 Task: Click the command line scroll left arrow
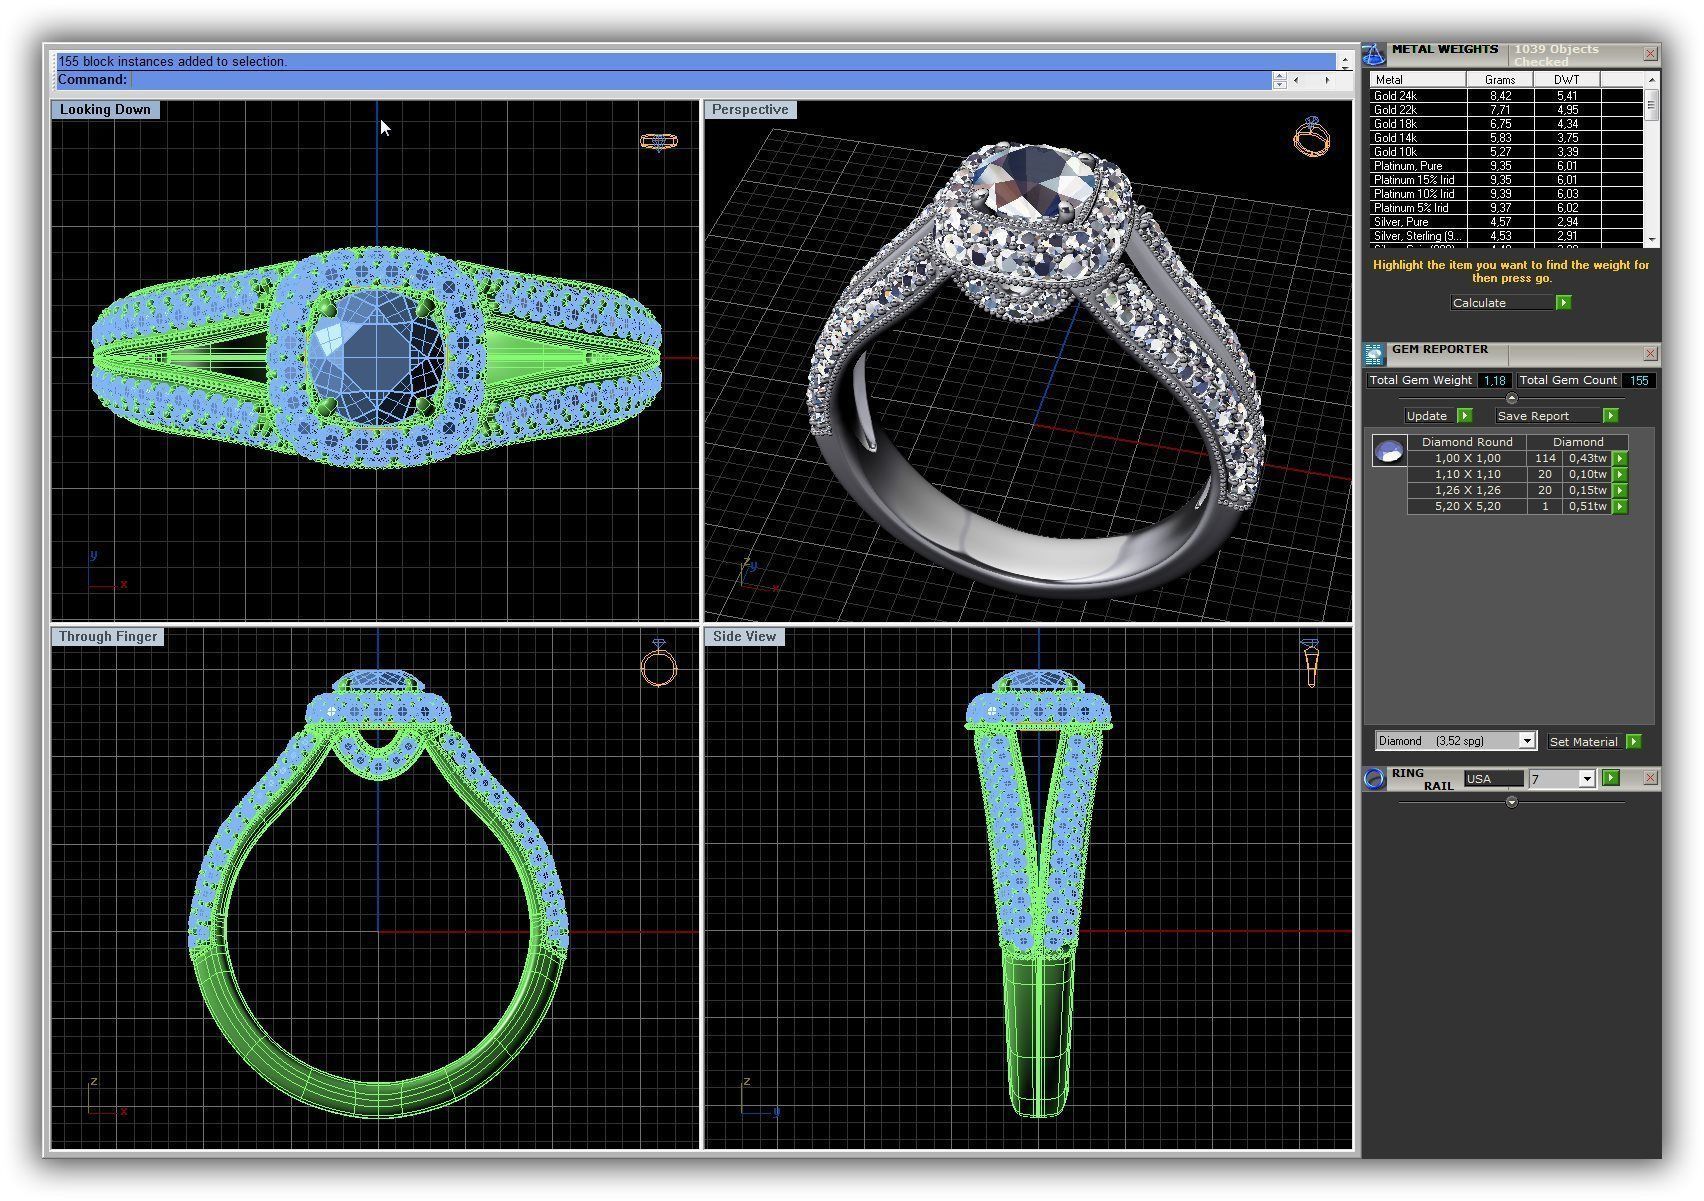coord(1297,80)
